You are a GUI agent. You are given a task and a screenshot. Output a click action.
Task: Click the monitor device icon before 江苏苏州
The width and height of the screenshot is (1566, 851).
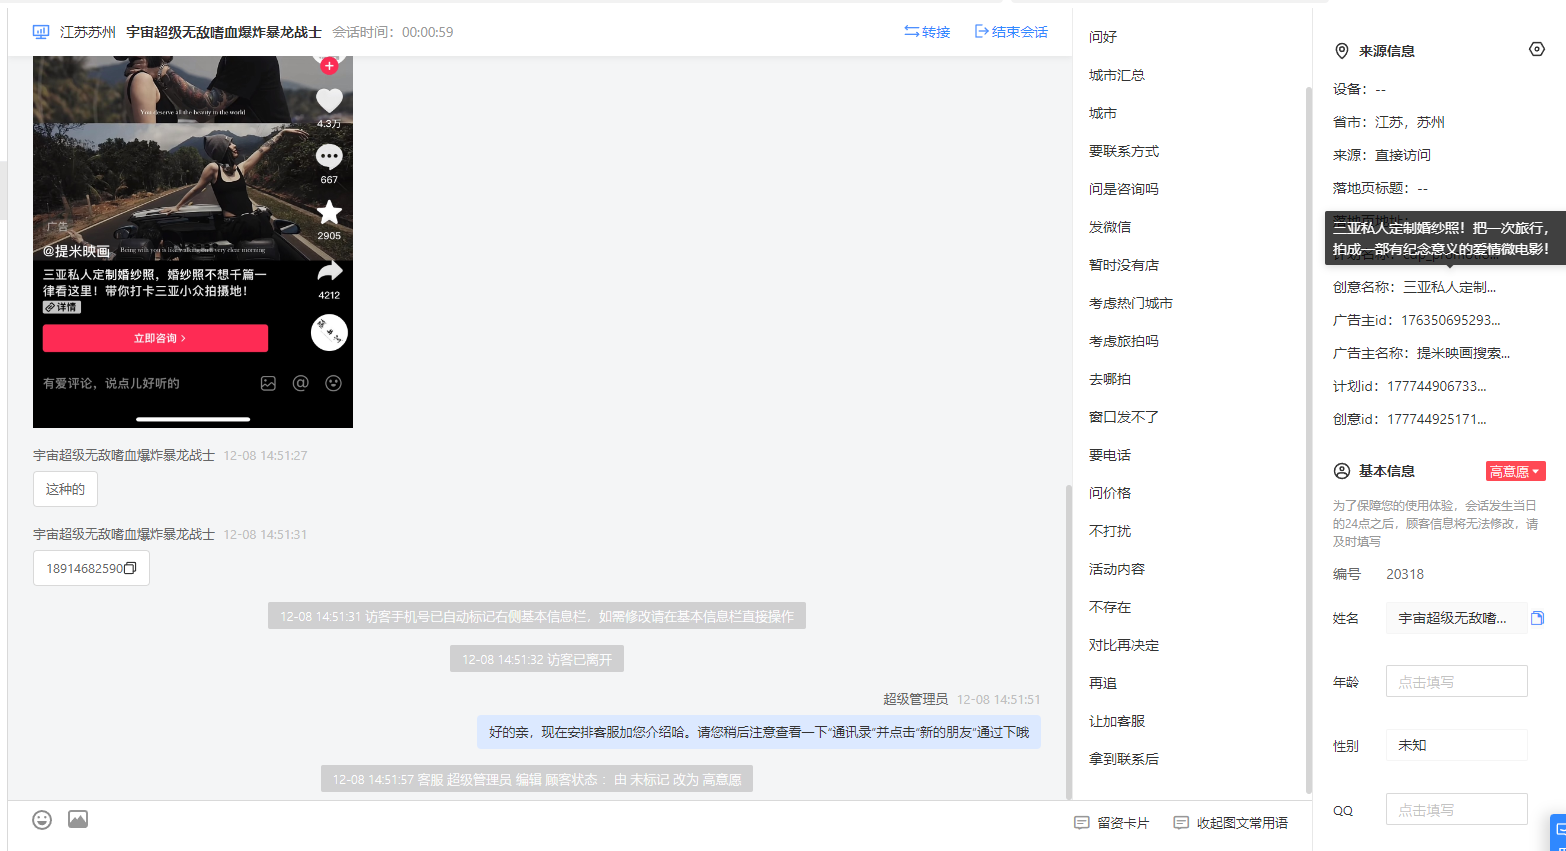click(x=41, y=32)
